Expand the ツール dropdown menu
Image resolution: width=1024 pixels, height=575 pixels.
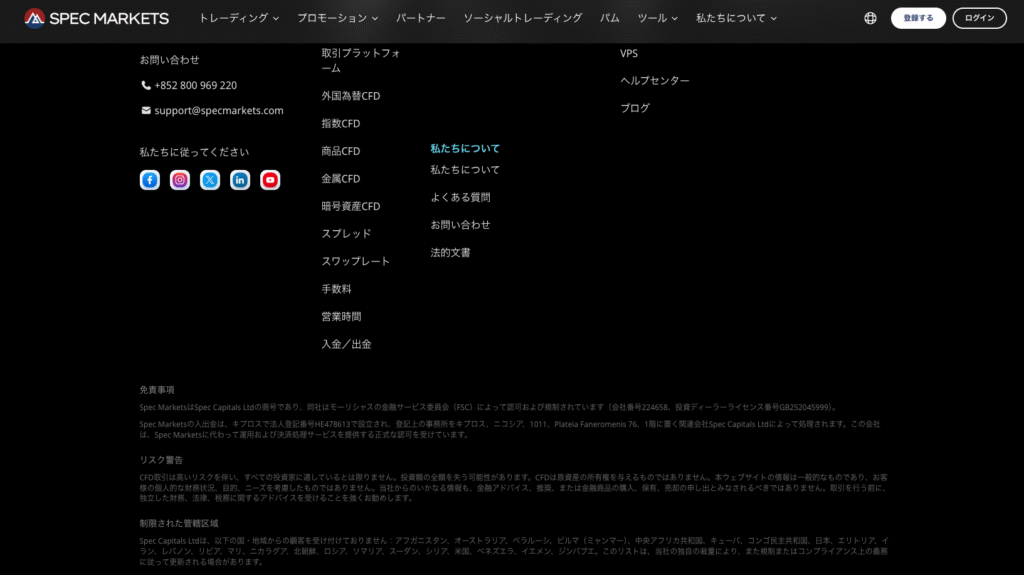[658, 18]
